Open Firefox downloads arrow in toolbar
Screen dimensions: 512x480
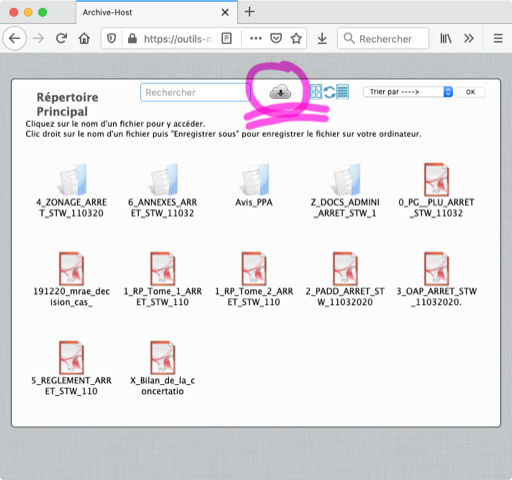pos(322,39)
